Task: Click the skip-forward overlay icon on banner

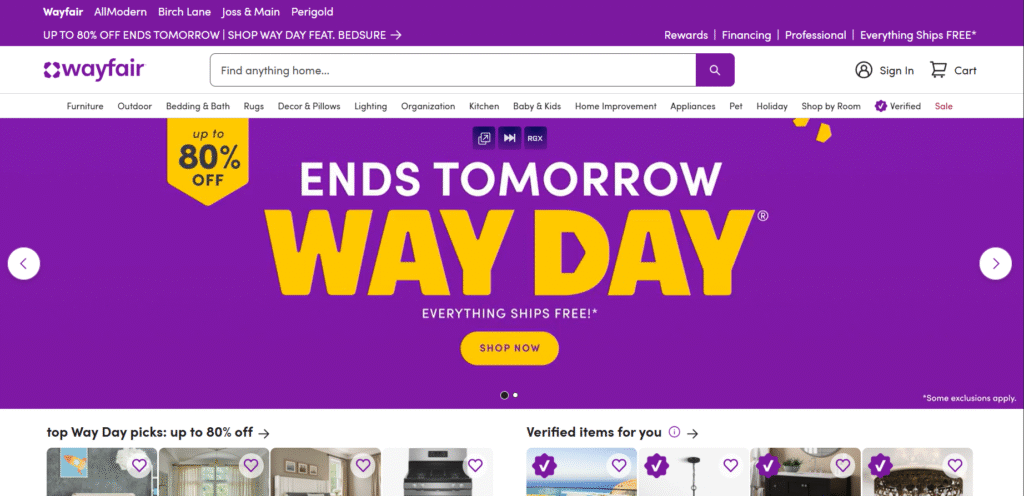Action: click(509, 138)
